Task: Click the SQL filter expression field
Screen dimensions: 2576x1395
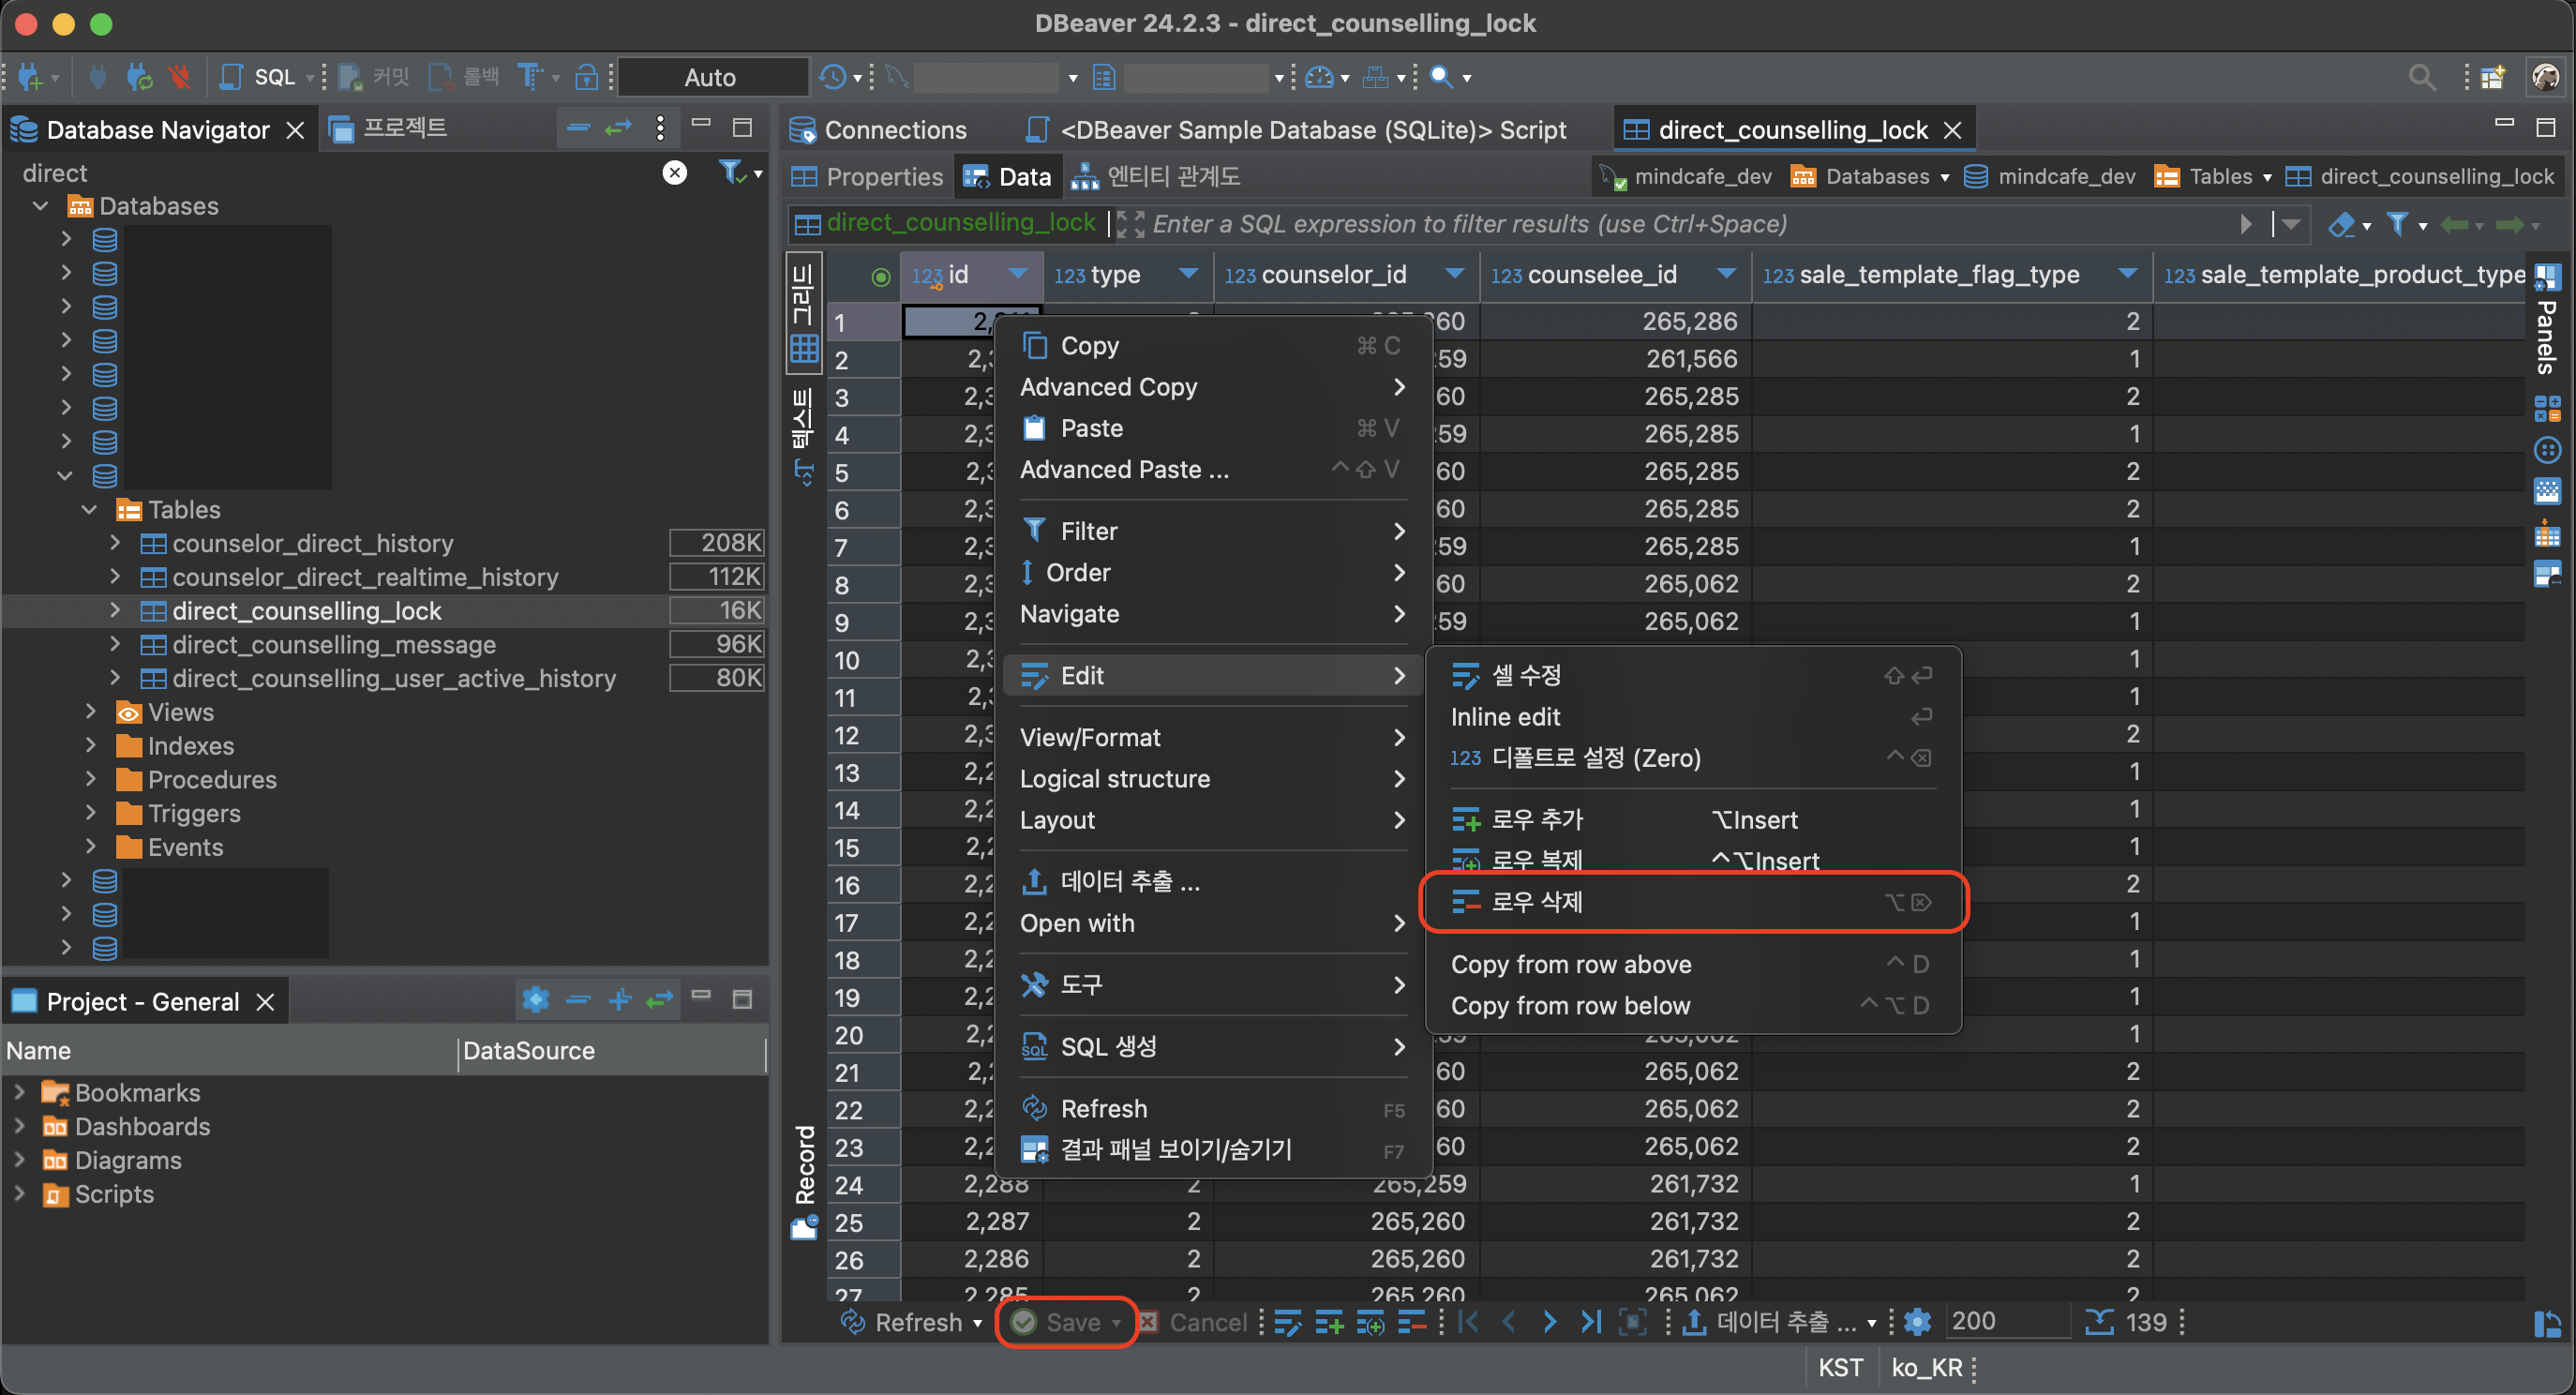Action: [1690, 224]
